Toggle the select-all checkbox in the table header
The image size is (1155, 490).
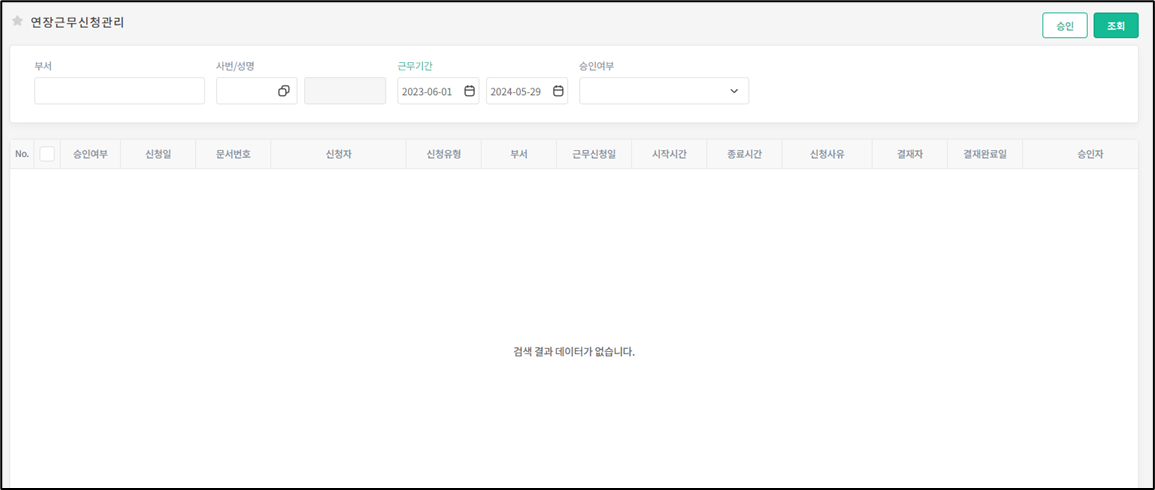[x=47, y=154]
